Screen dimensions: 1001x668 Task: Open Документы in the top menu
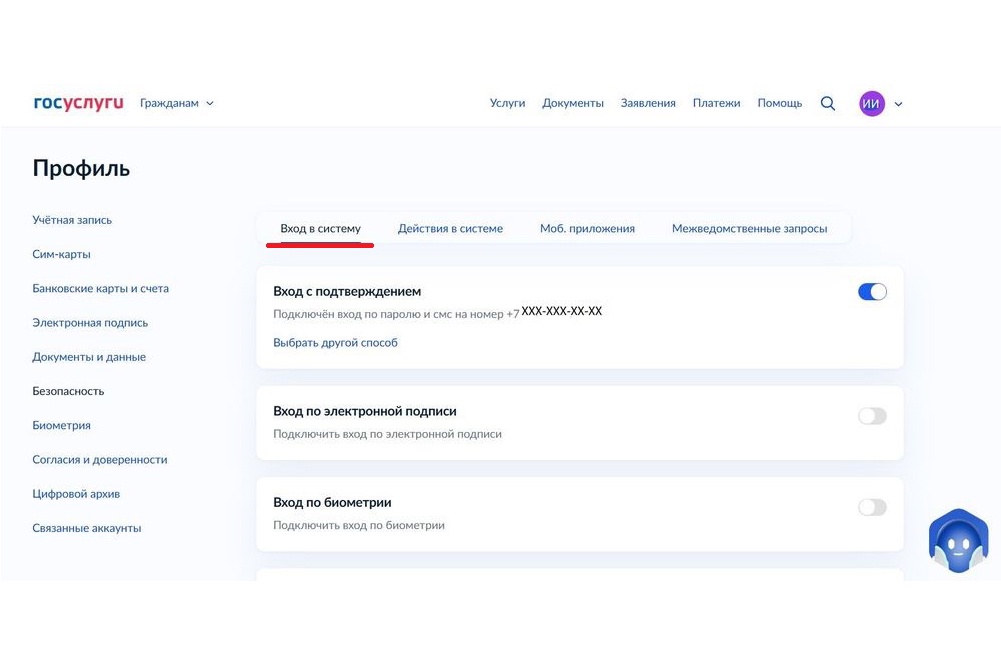point(572,103)
